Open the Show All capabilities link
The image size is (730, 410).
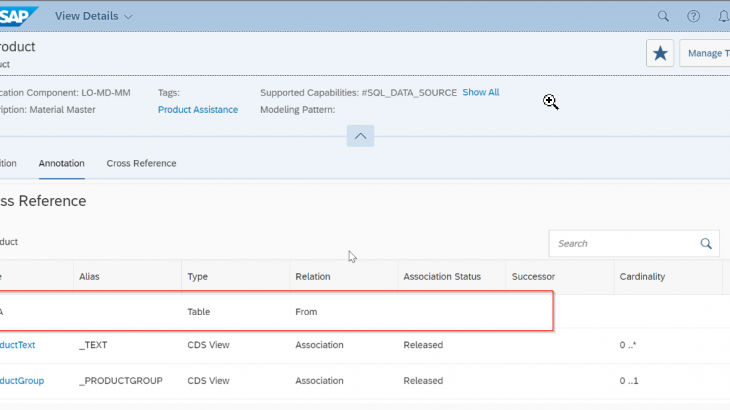pos(480,92)
